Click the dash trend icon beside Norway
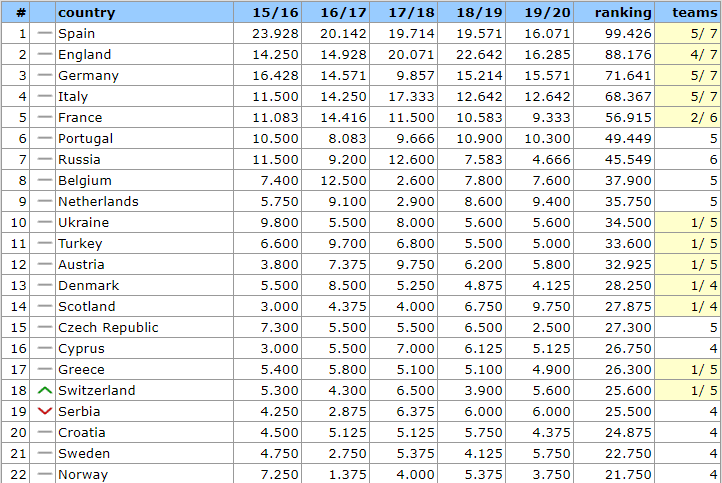 point(44,475)
